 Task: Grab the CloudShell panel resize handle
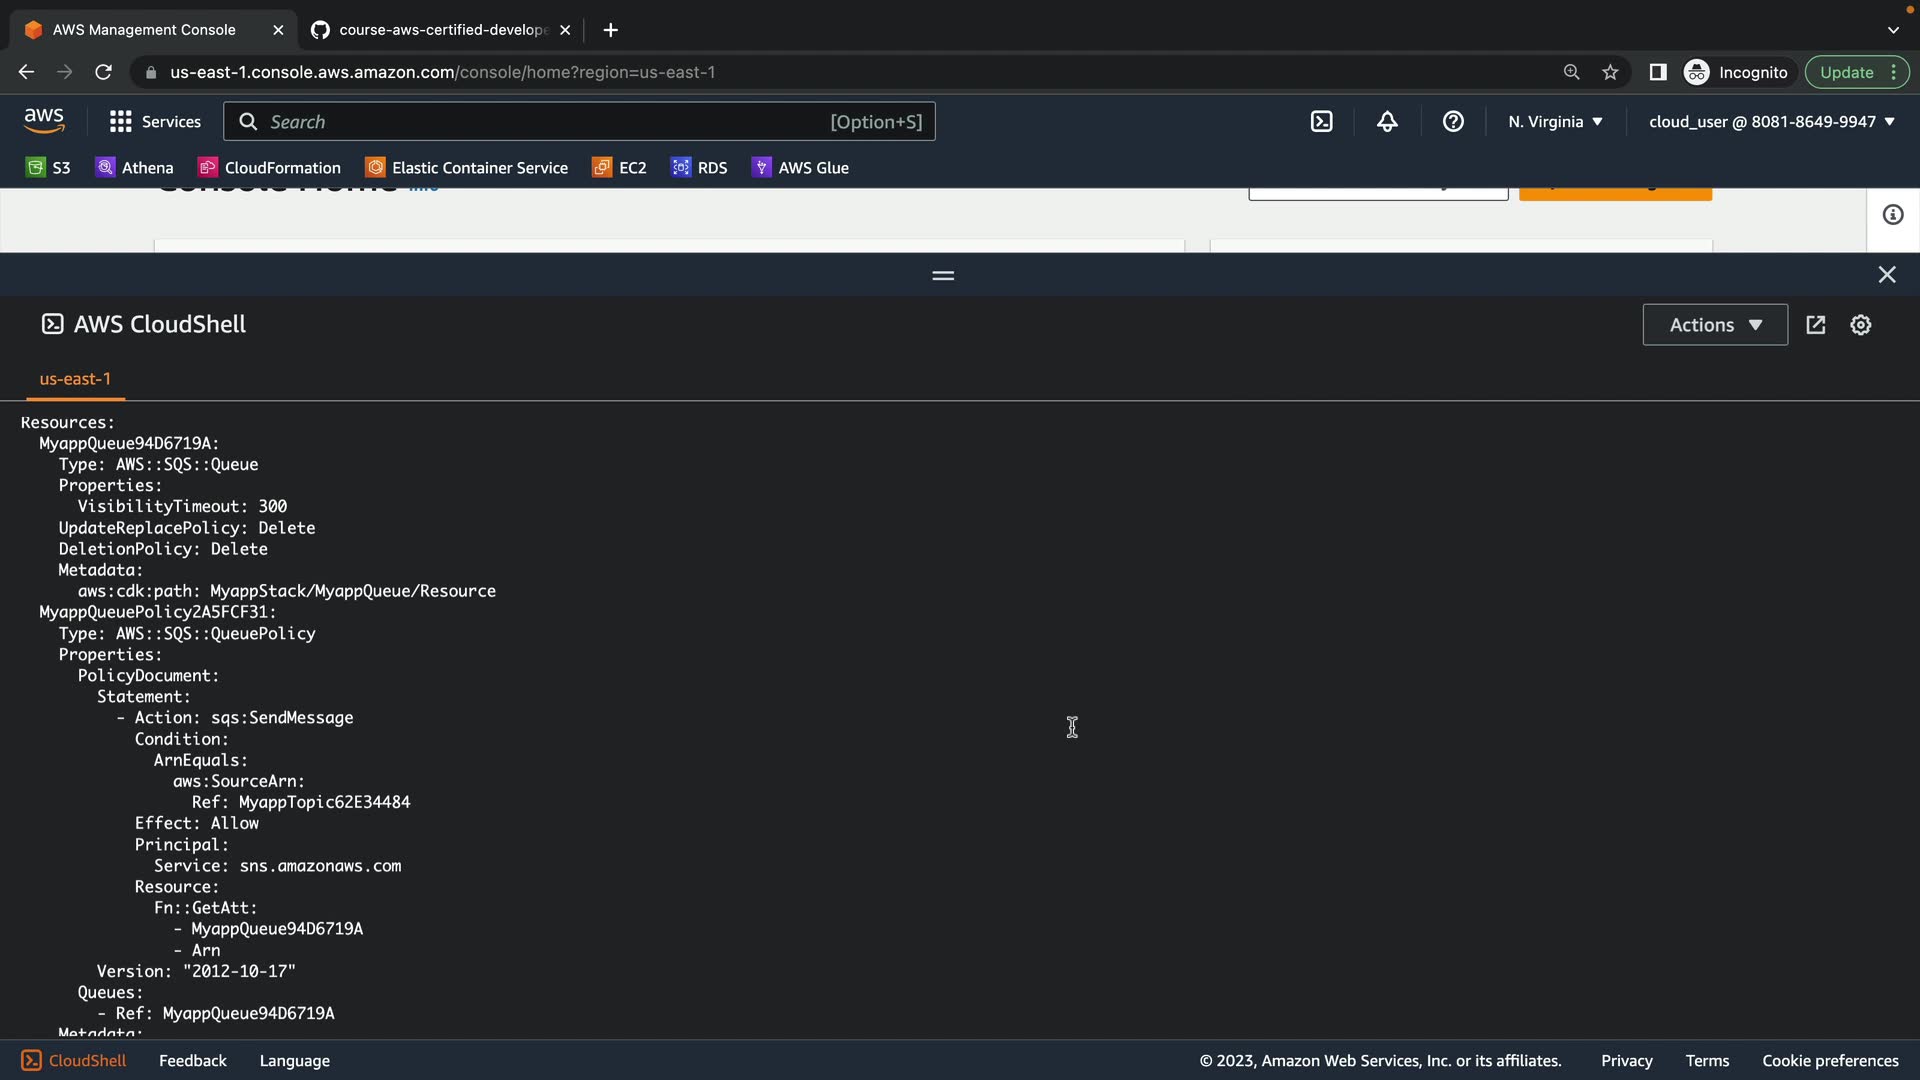pos(942,275)
